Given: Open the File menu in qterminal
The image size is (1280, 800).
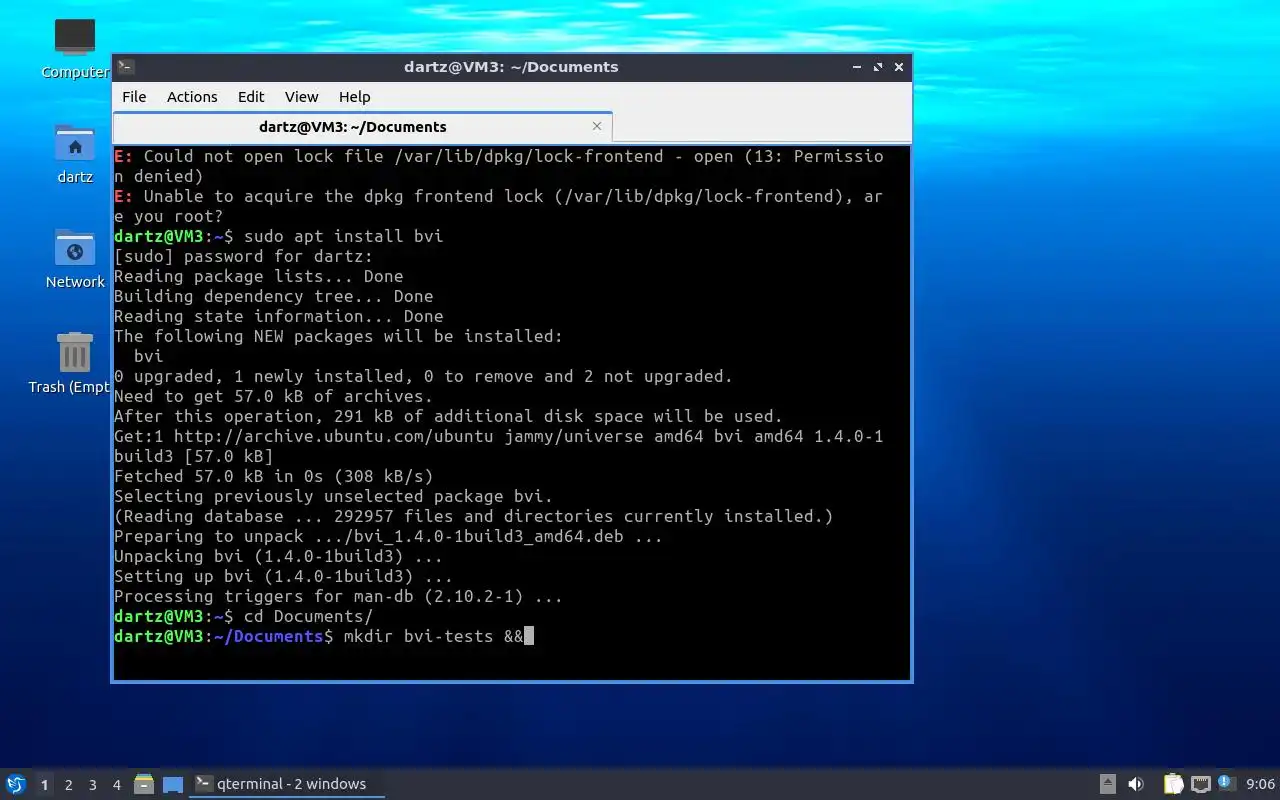Looking at the screenshot, I should tap(134, 97).
